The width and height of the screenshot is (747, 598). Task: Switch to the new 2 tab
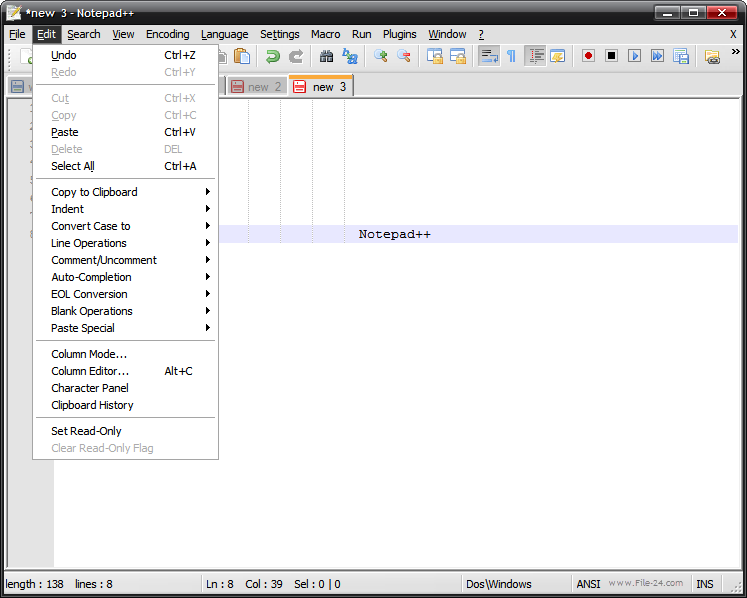[x=258, y=87]
